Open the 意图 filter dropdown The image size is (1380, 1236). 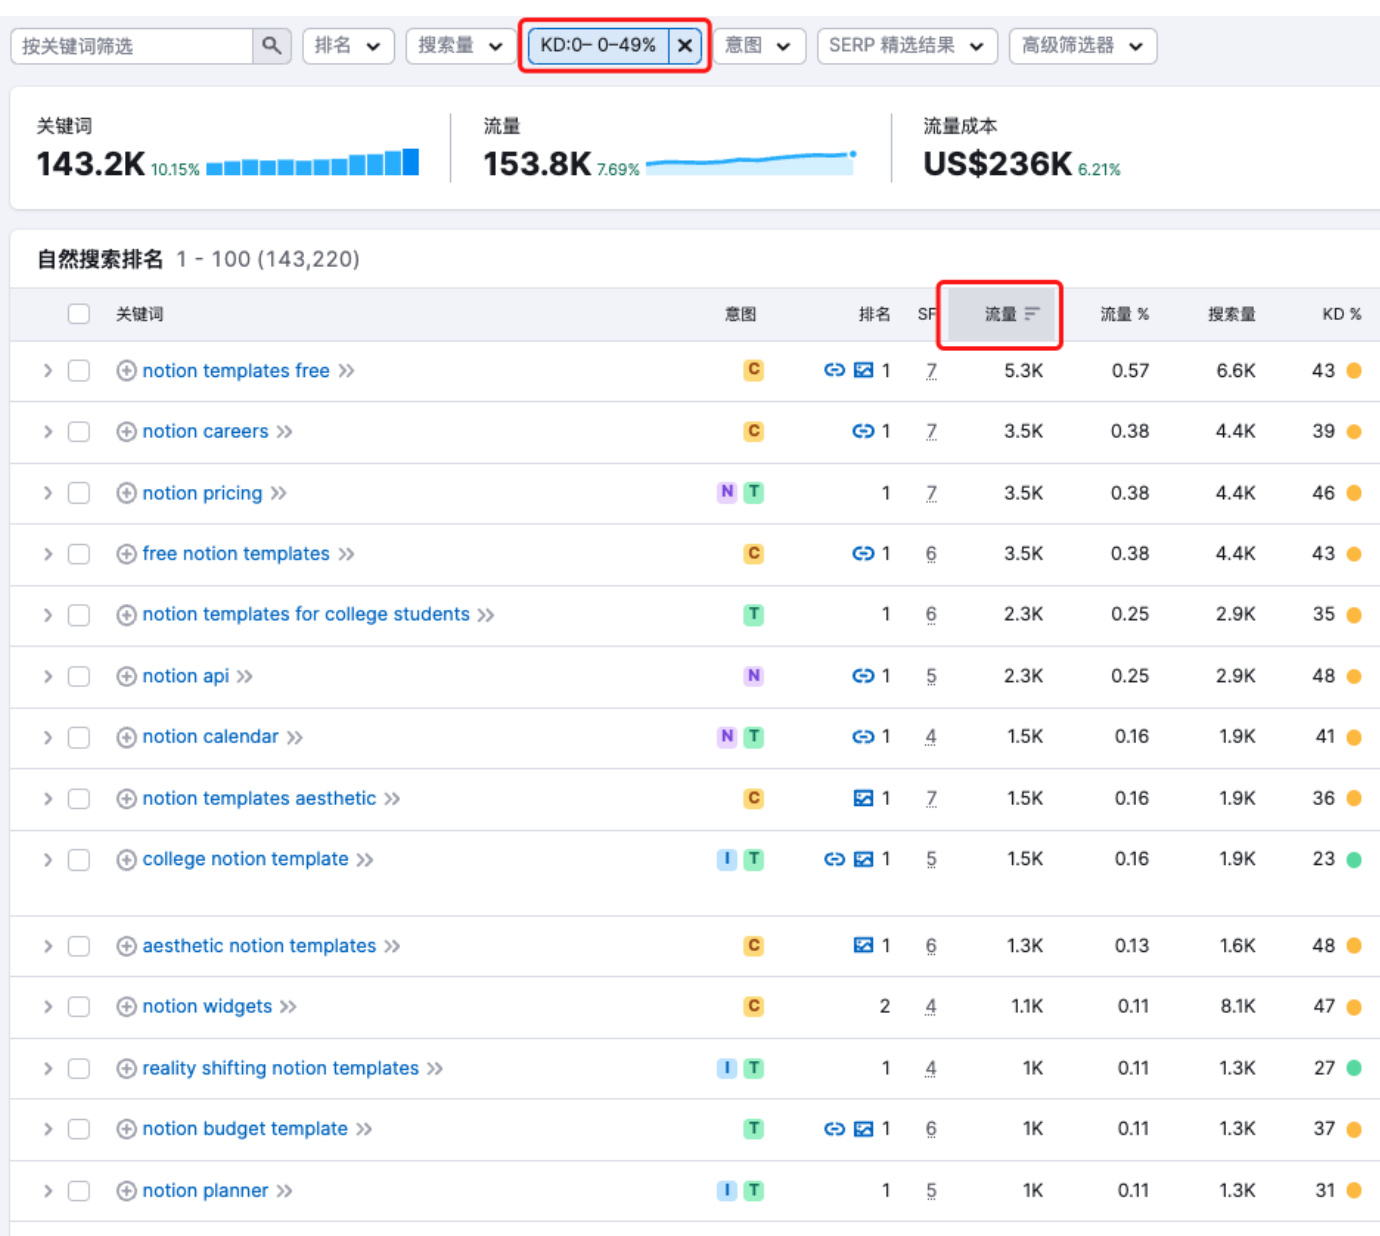click(x=758, y=46)
